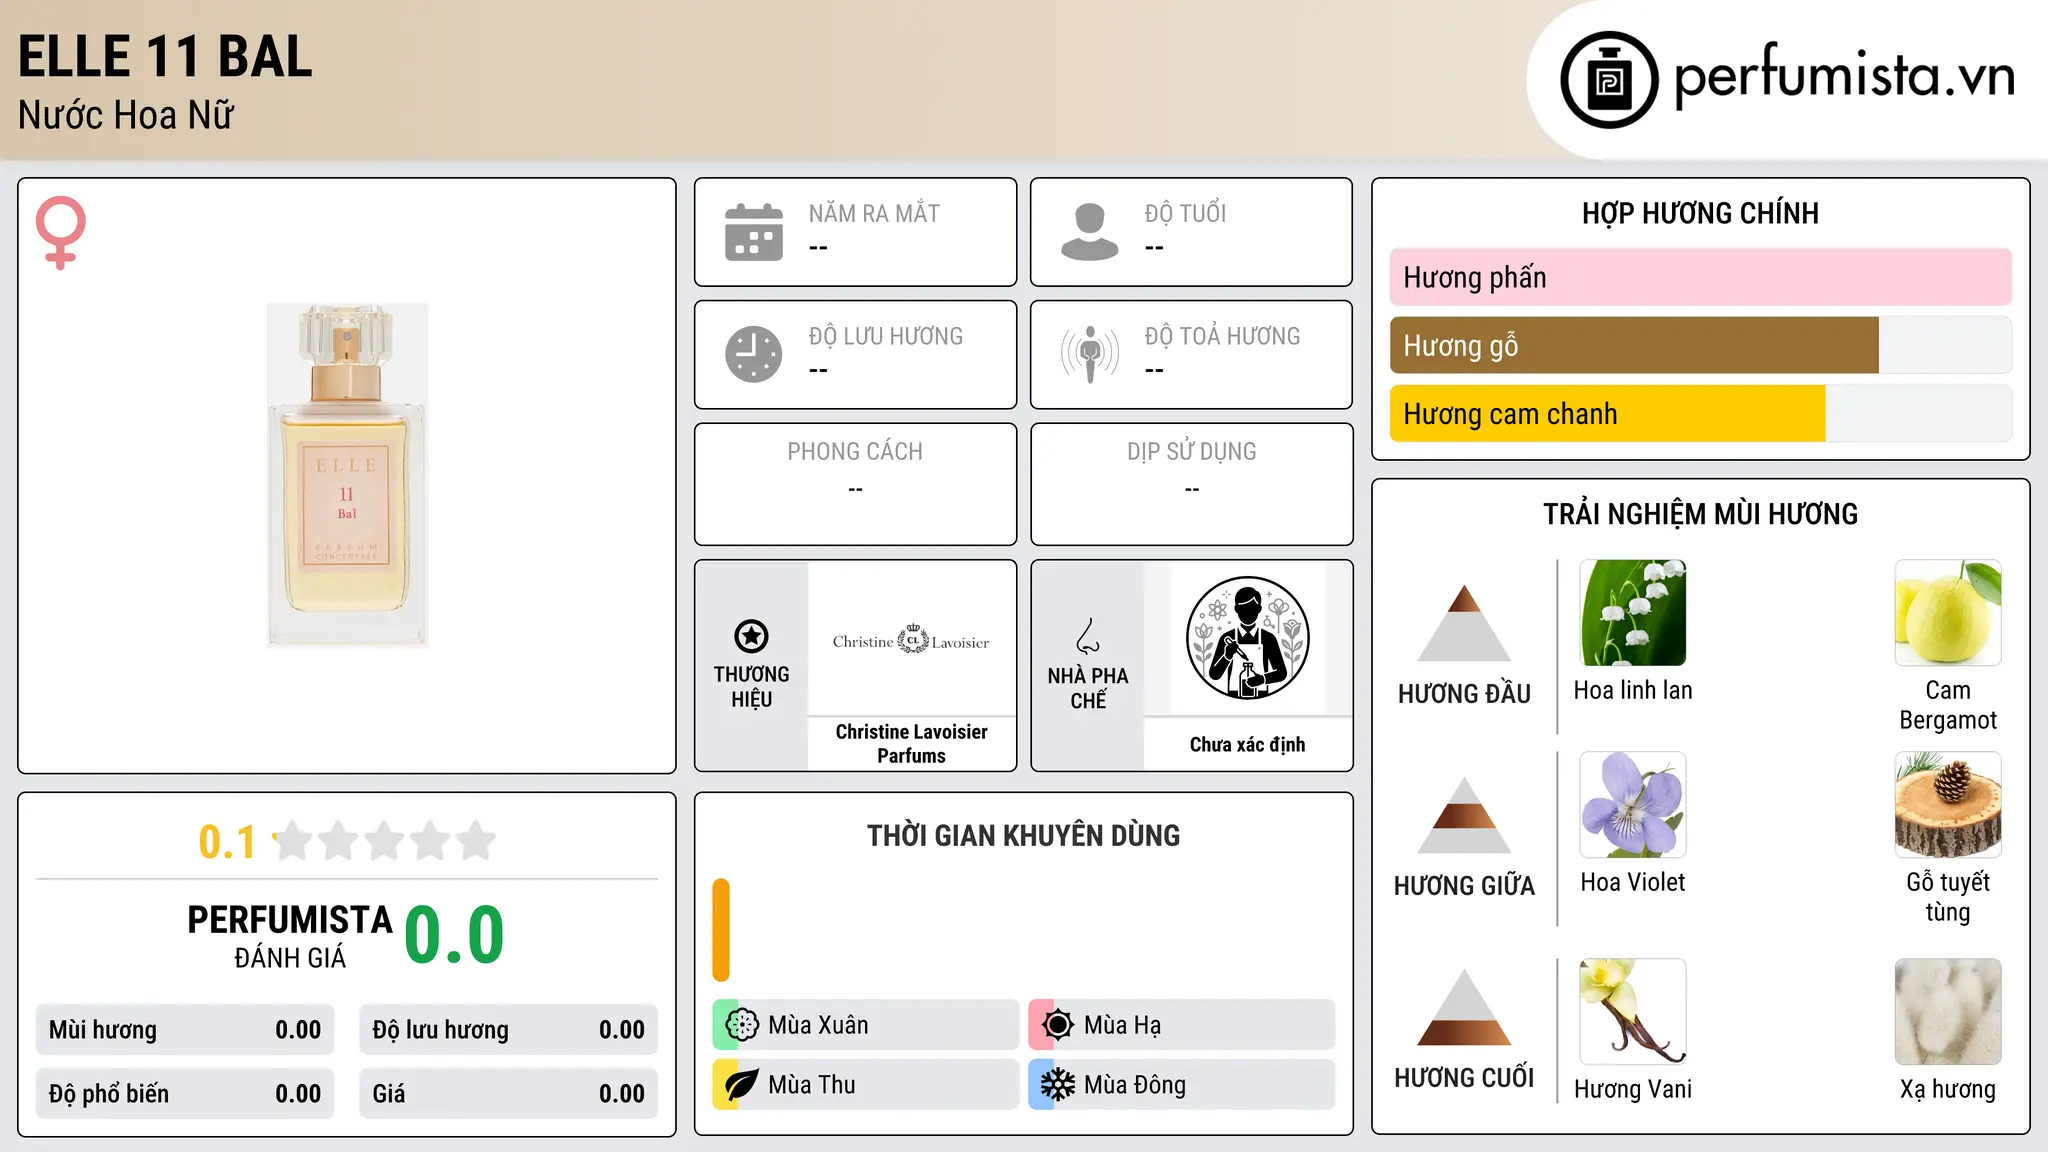Click the Christine Lavoisier Parfums brand name

point(911,743)
